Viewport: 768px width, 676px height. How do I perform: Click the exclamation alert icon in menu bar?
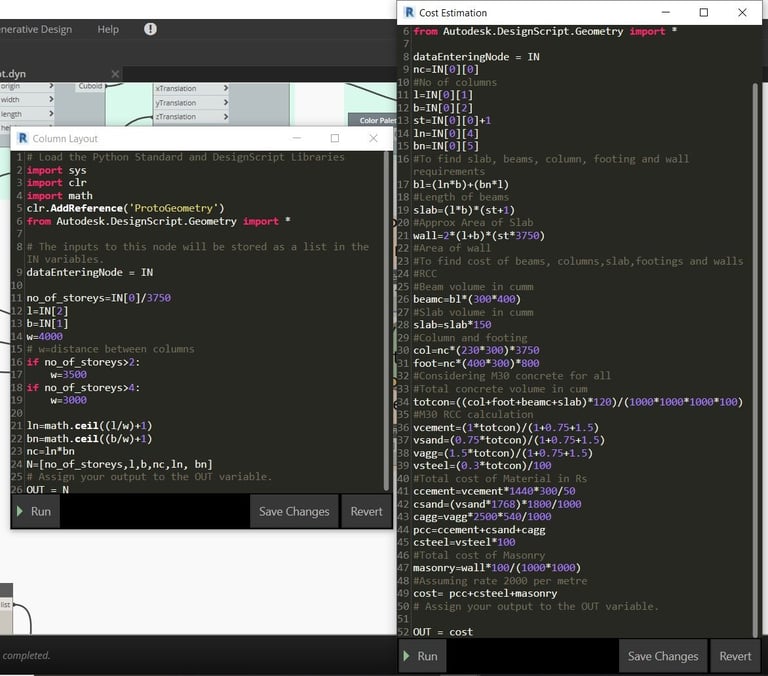coord(150,29)
